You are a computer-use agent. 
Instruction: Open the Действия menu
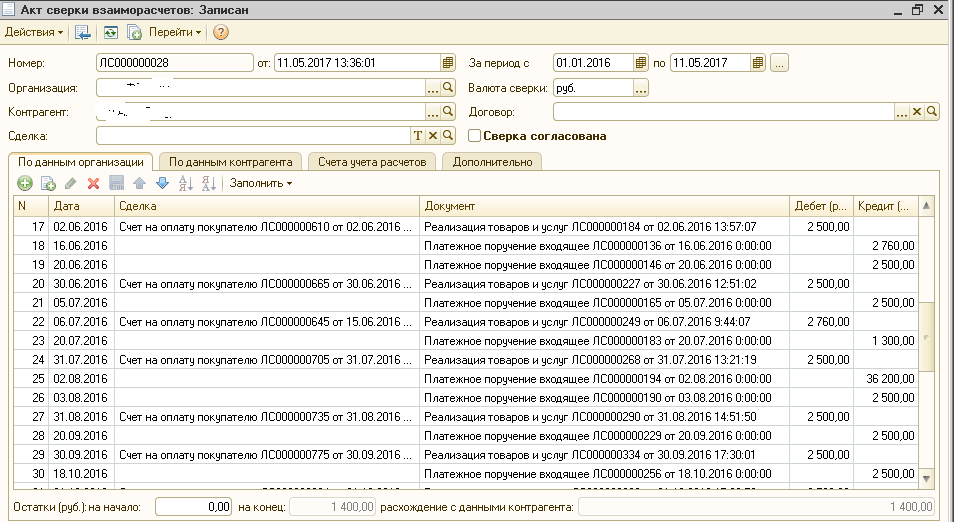pyautogui.click(x=34, y=32)
